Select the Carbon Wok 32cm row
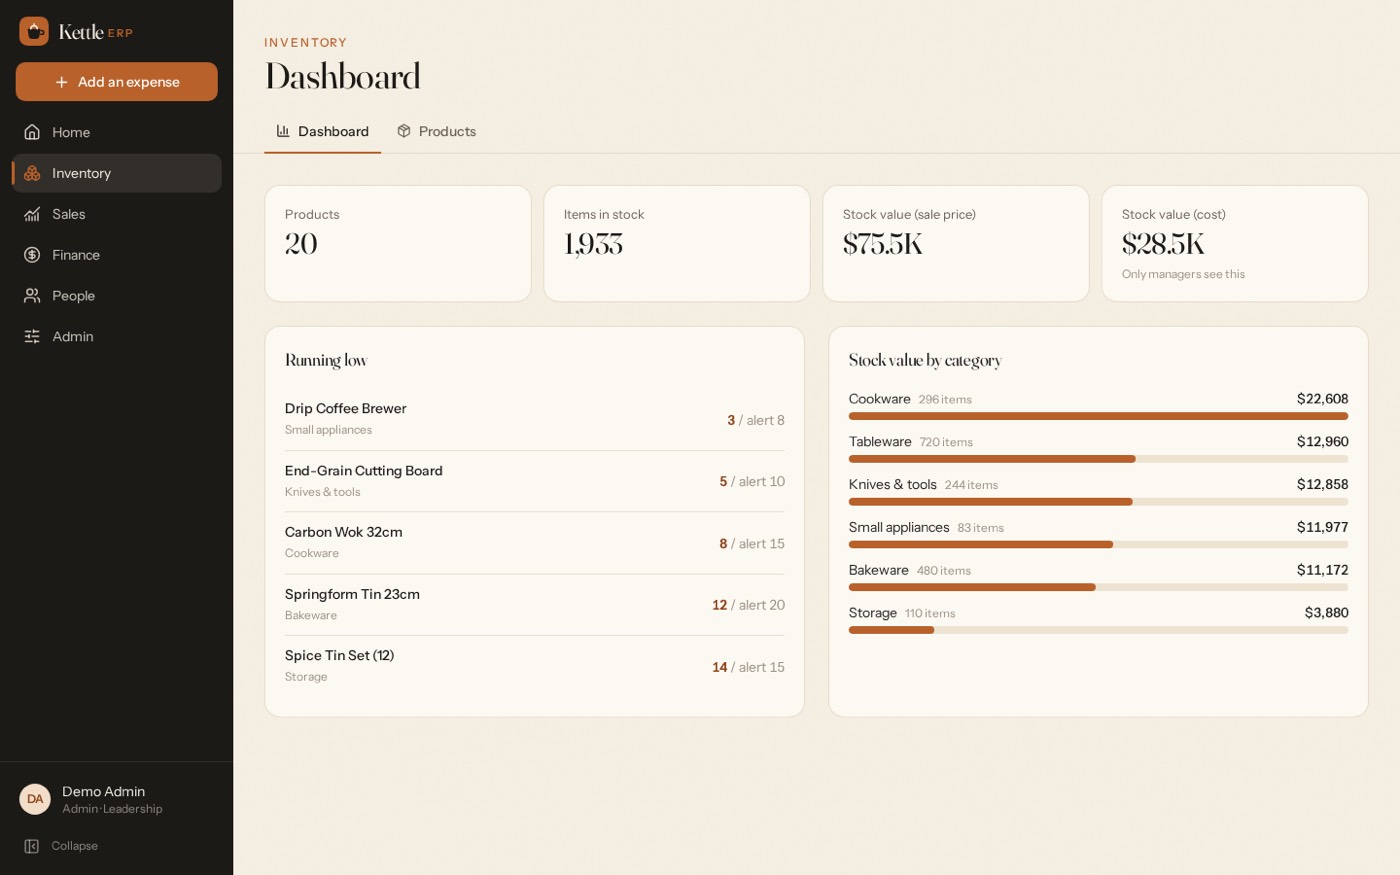Viewport: 1400px width, 875px height. 535,543
